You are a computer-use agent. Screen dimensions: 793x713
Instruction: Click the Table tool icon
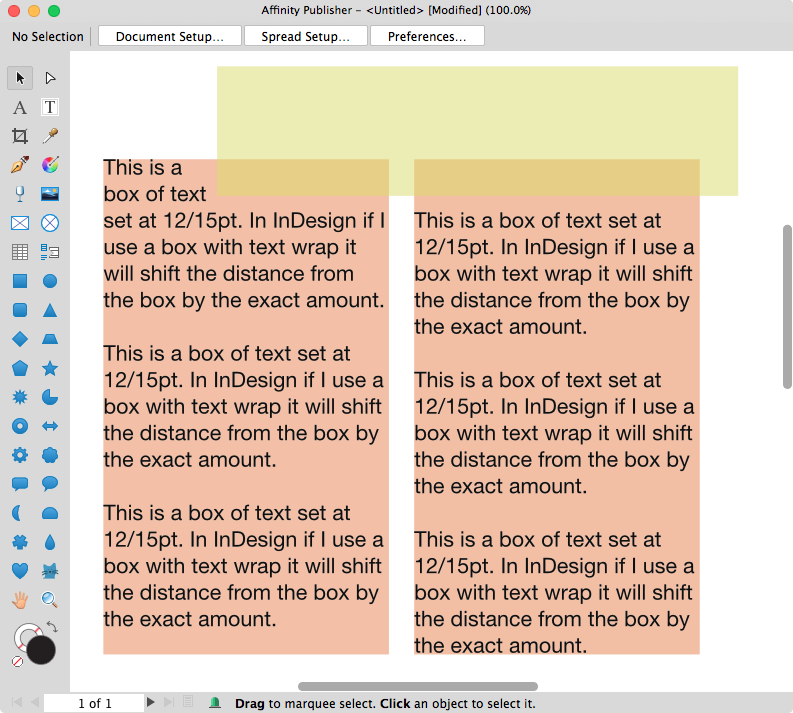click(x=20, y=252)
